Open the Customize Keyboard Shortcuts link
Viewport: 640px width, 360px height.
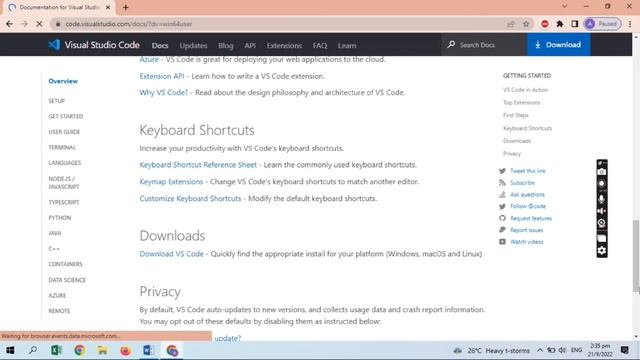pyautogui.click(x=190, y=198)
